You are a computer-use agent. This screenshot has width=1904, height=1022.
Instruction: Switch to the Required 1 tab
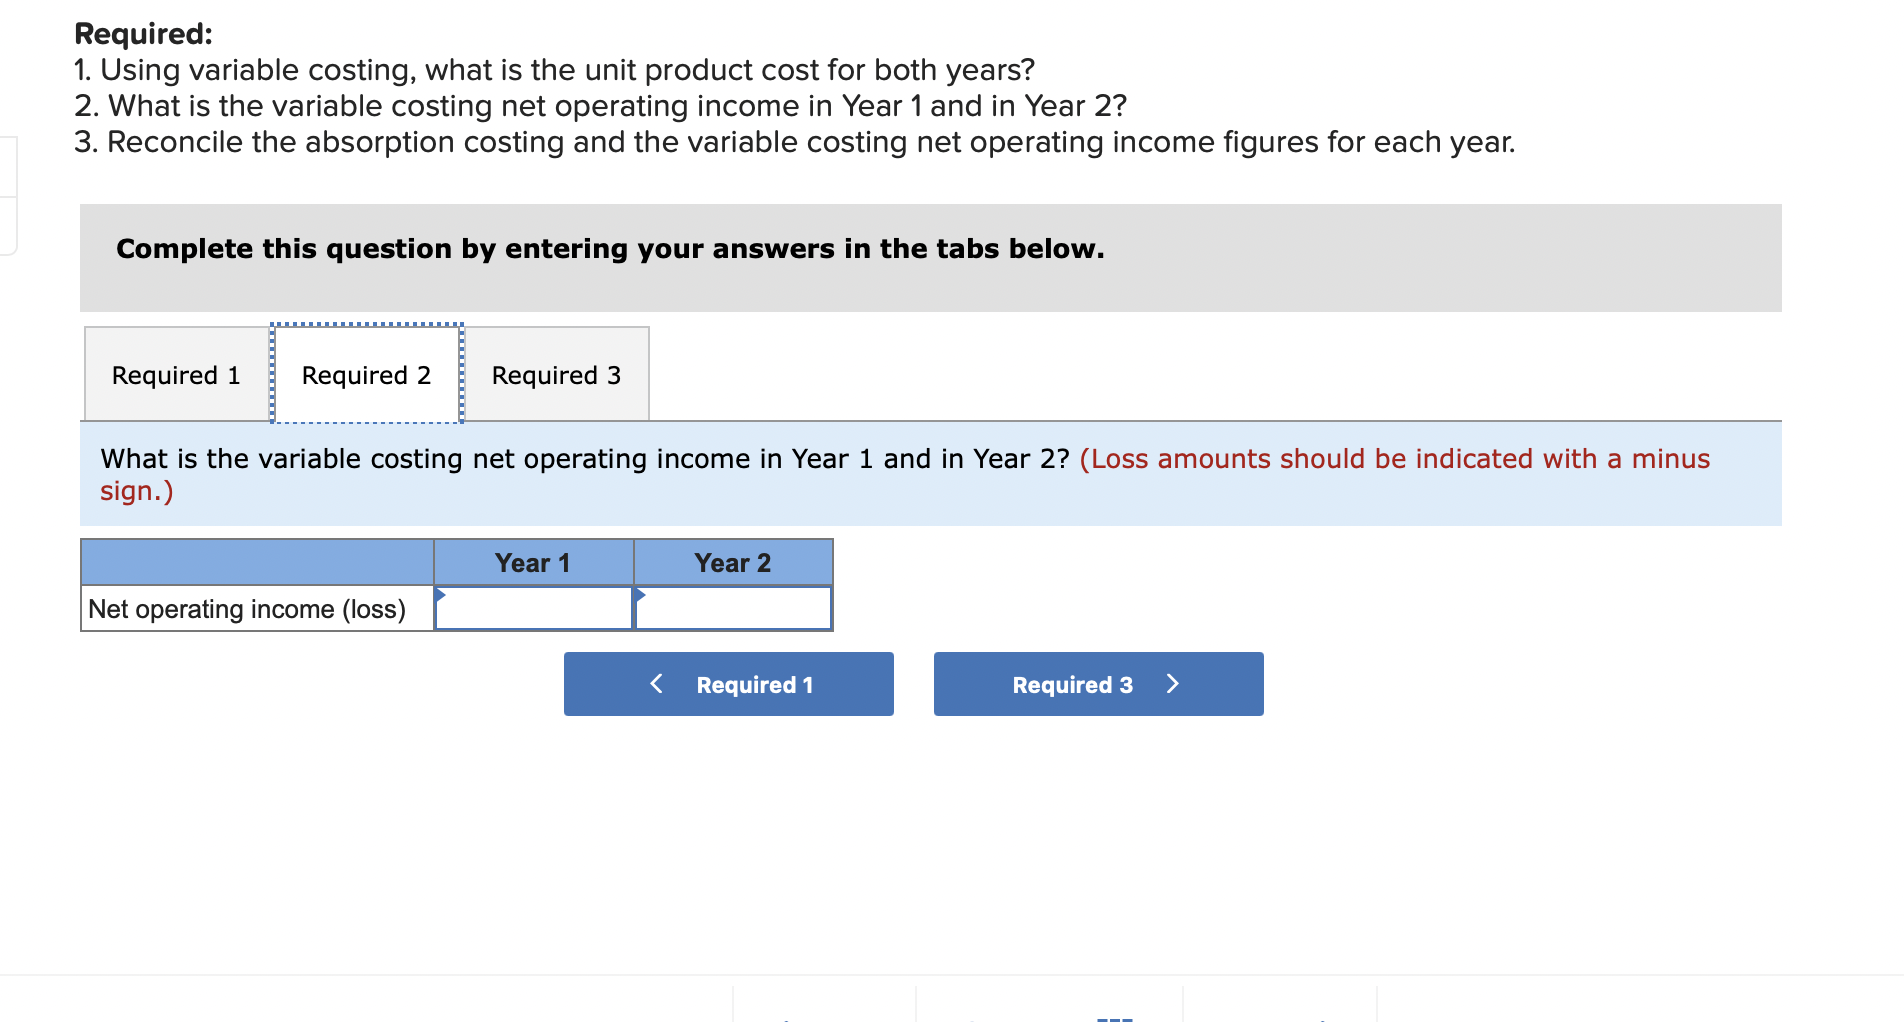[175, 374]
